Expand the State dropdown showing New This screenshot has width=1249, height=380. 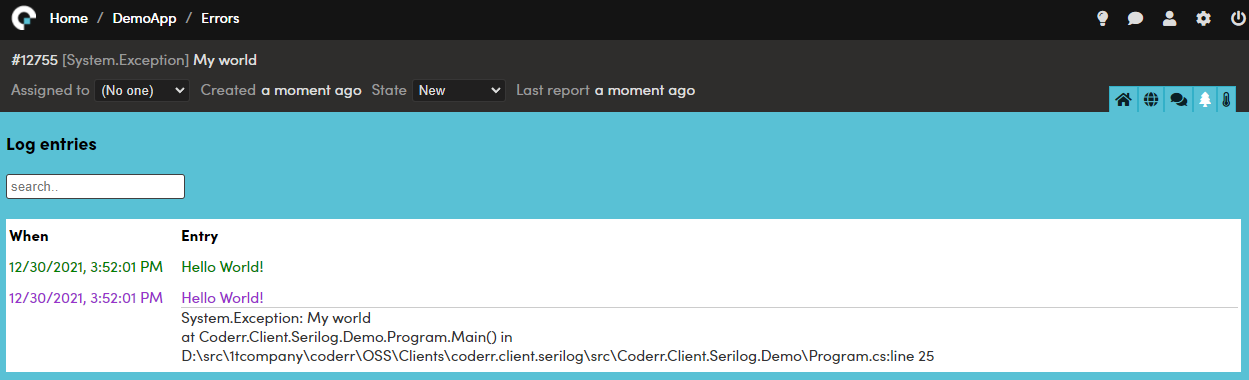459,90
